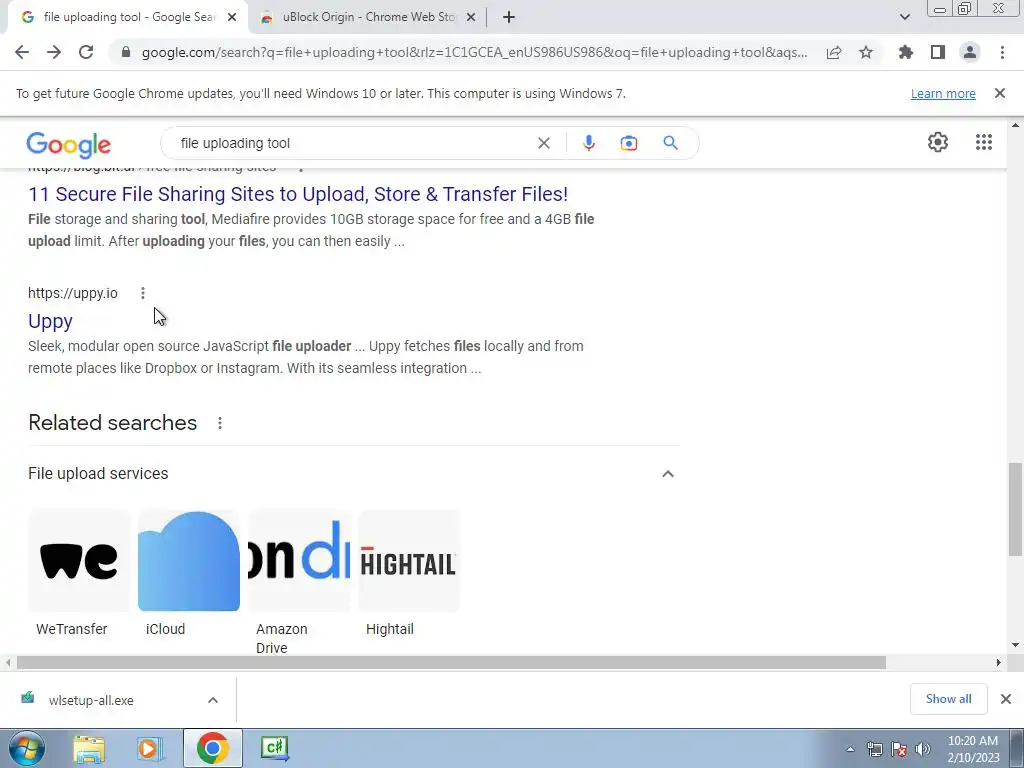Open the Chrome profile avatar
1024x768 pixels.
click(970, 52)
